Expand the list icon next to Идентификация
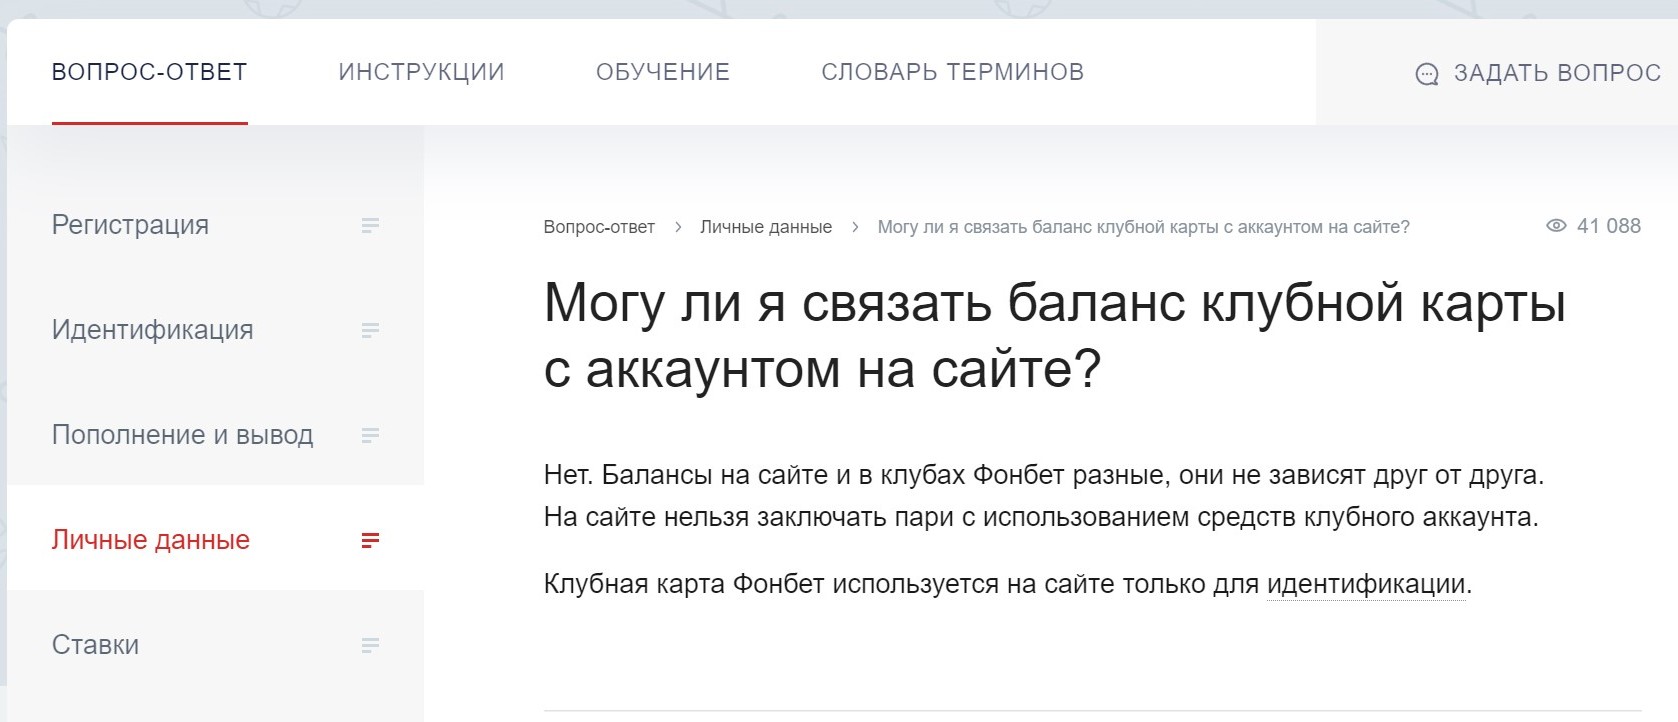The image size is (1678, 722). [370, 331]
